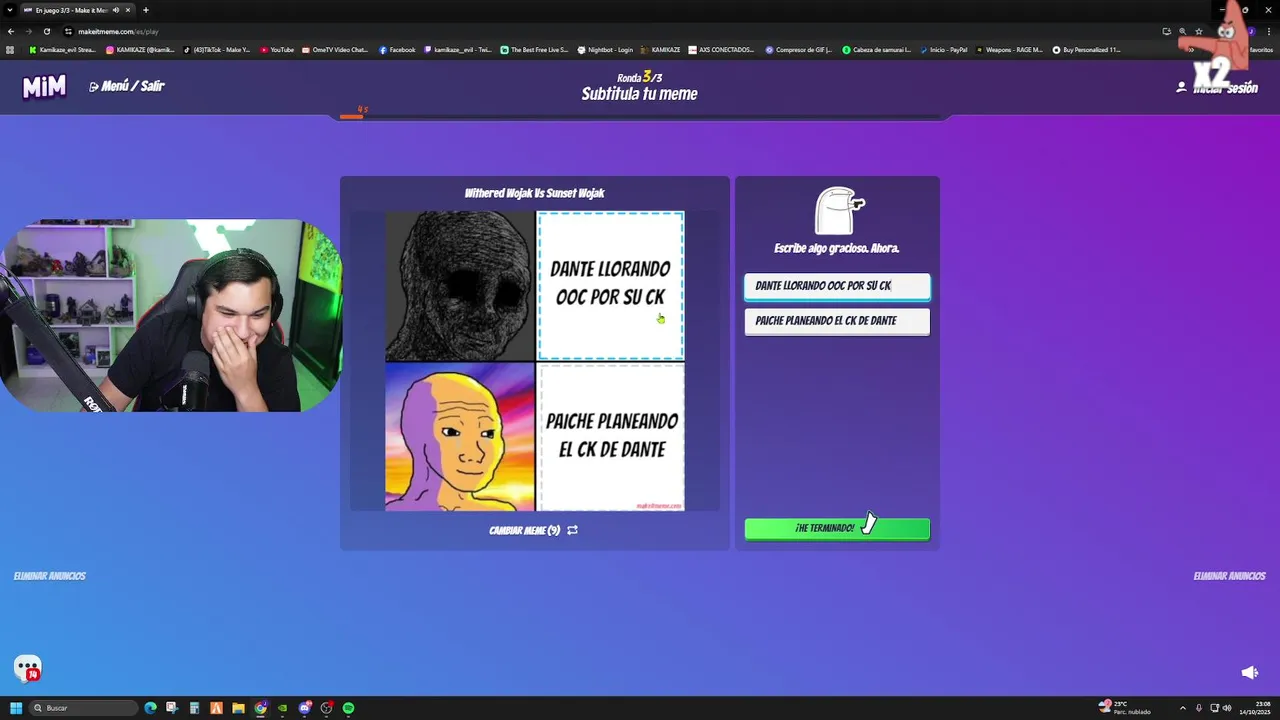
Task: Click CAMBIAR MEME (5) button
Action: pyautogui.click(x=533, y=530)
